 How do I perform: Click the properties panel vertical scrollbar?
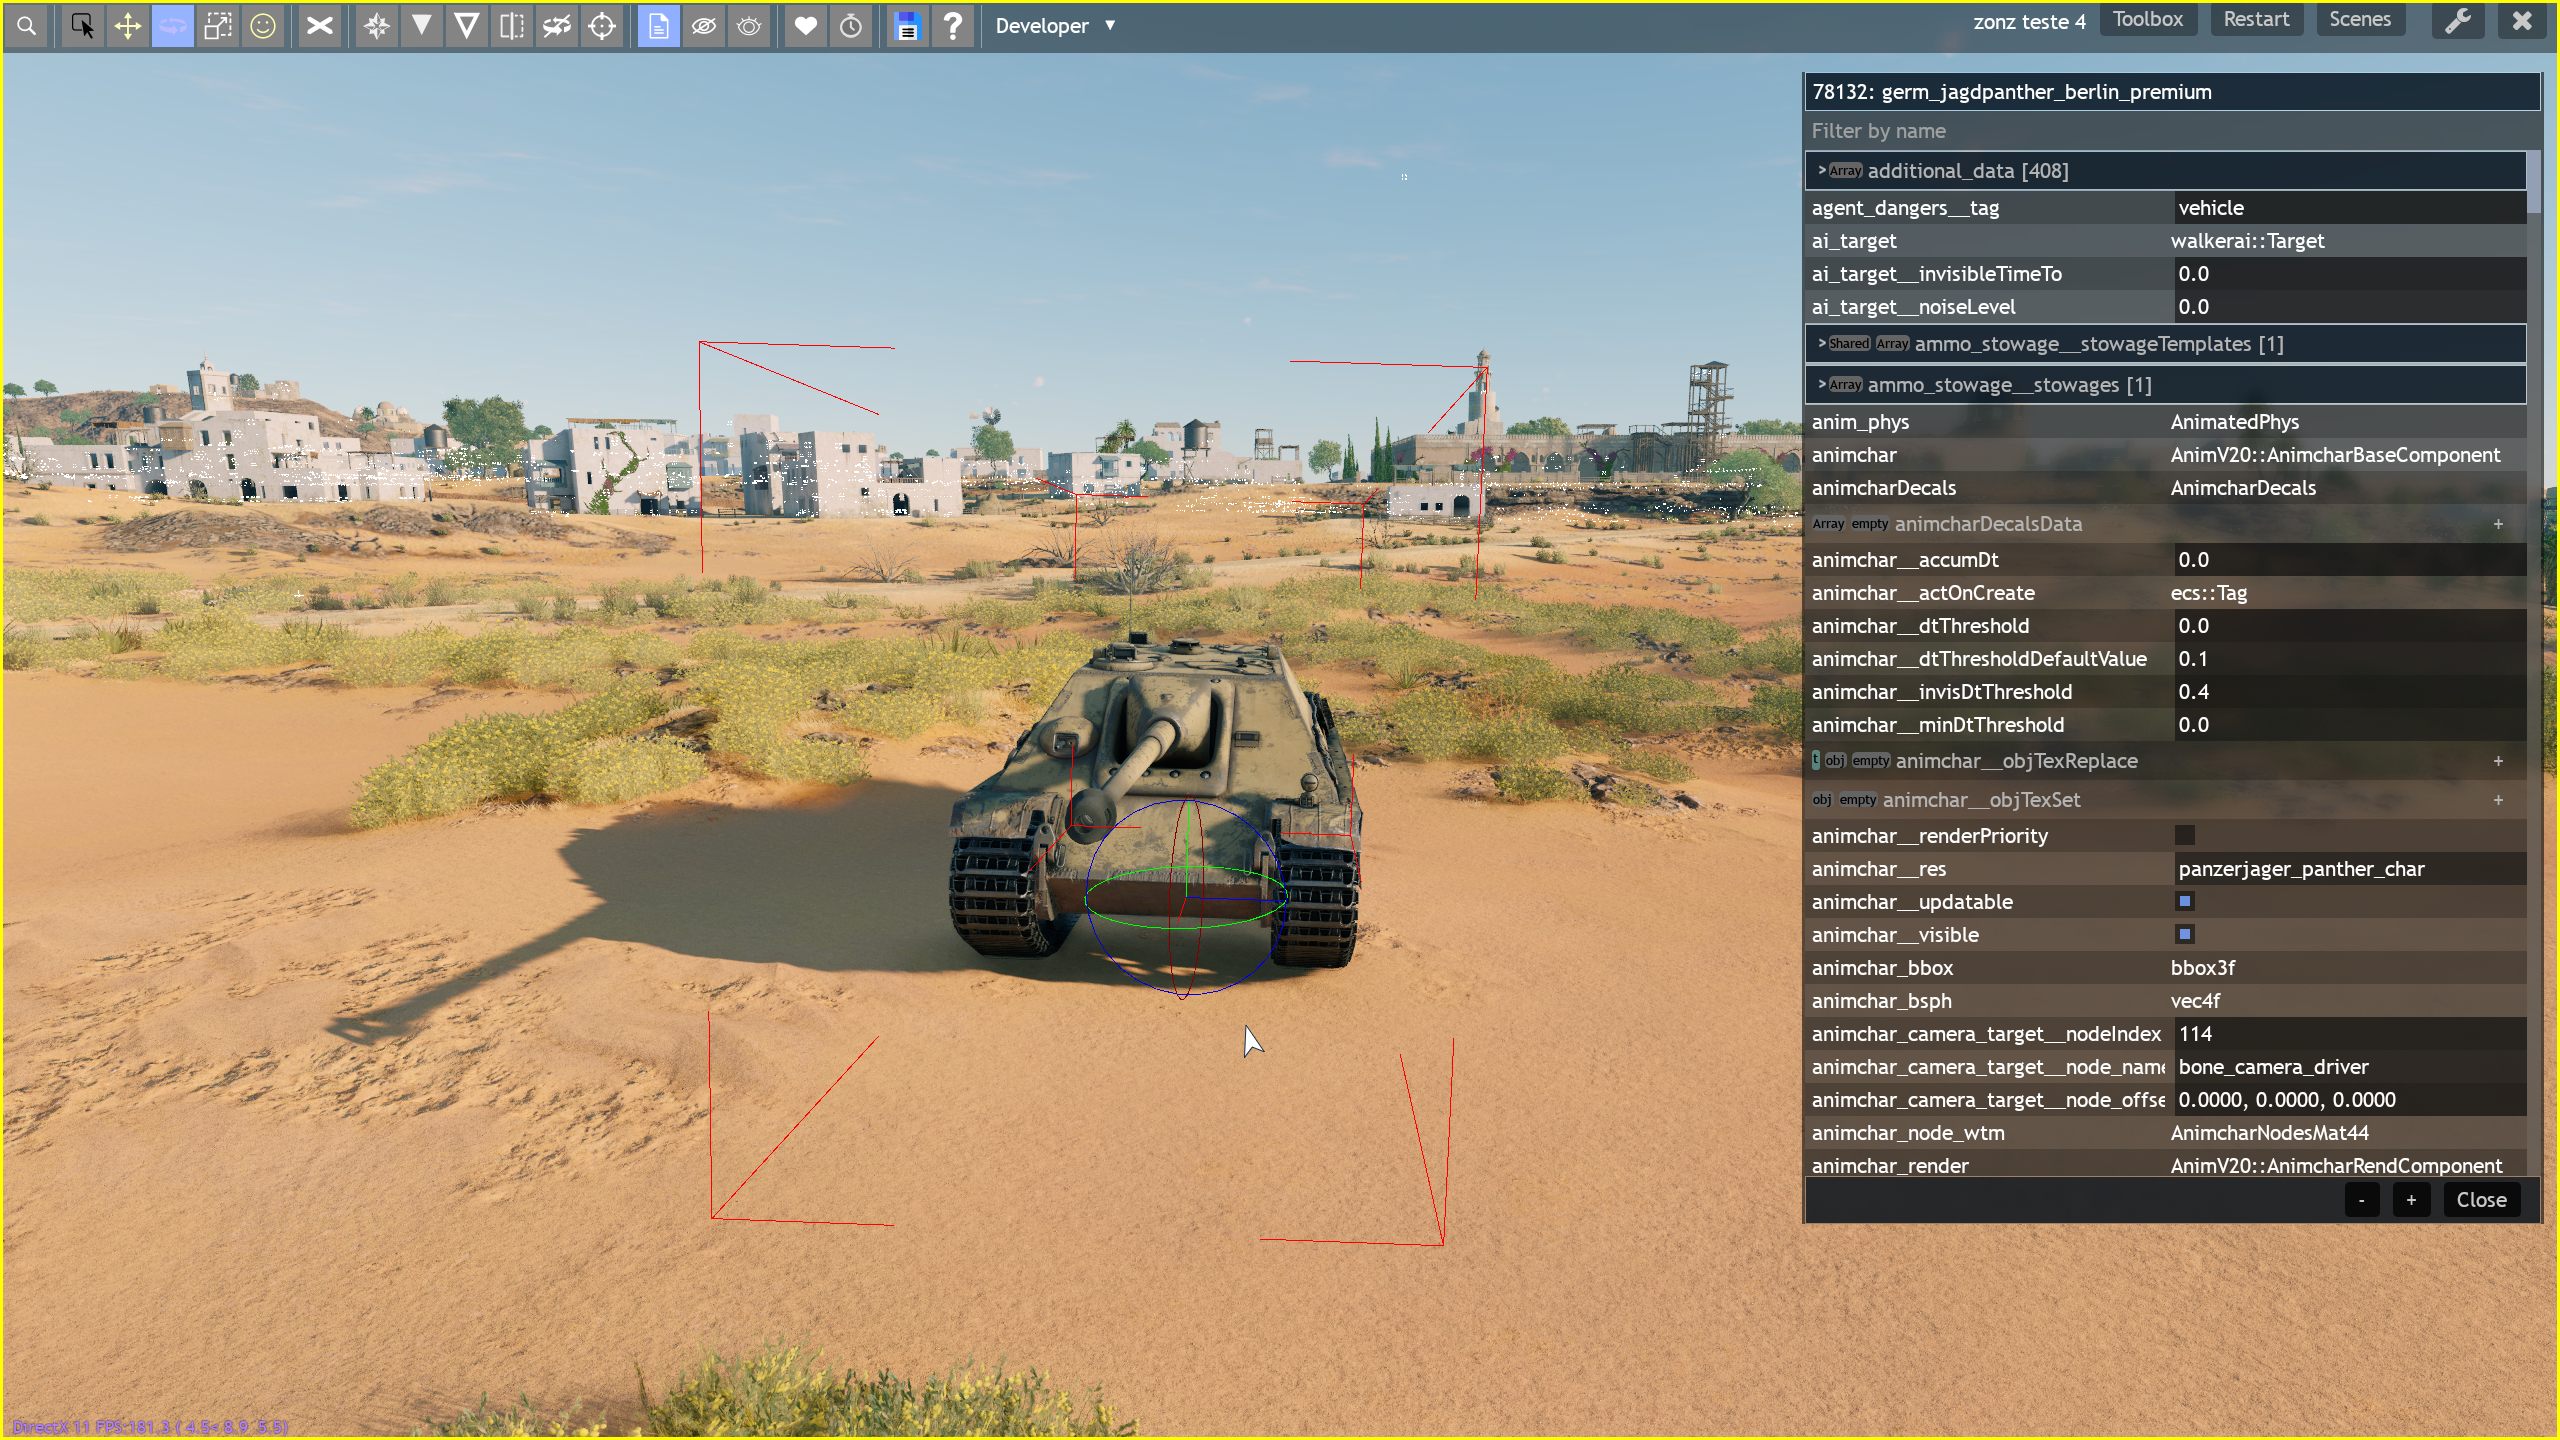click(2533, 183)
